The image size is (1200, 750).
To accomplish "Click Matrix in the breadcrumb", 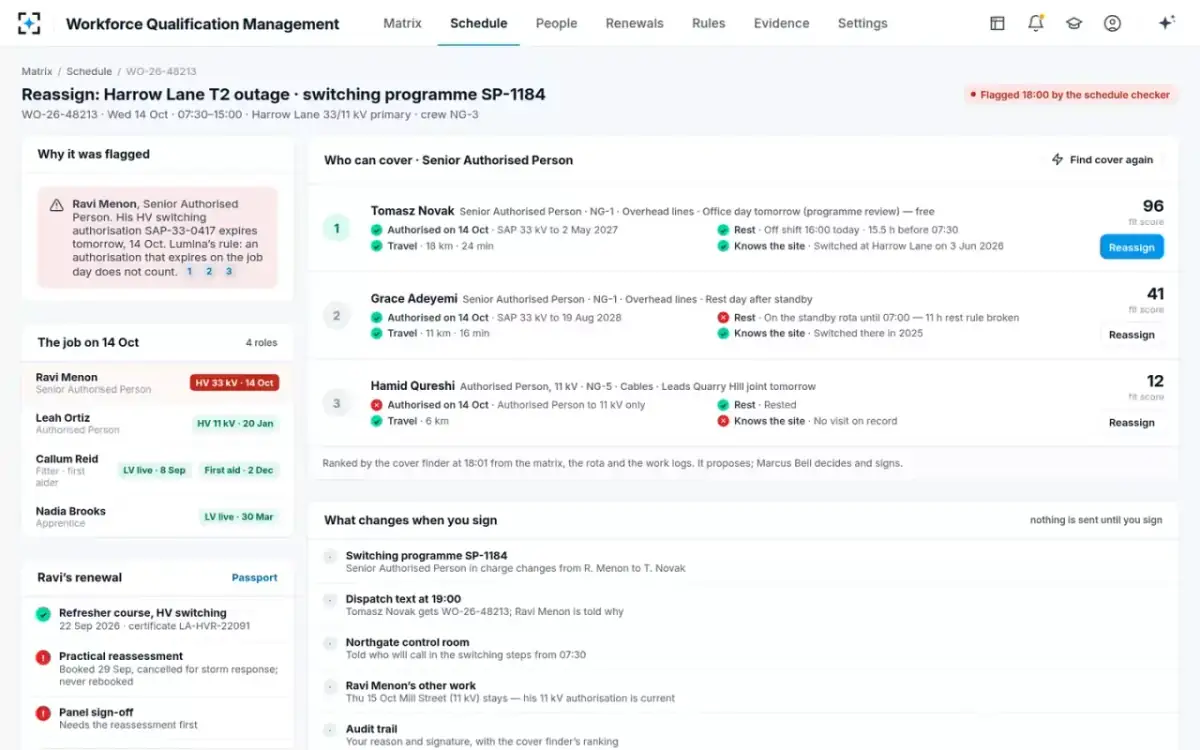I will click(x=37, y=72).
